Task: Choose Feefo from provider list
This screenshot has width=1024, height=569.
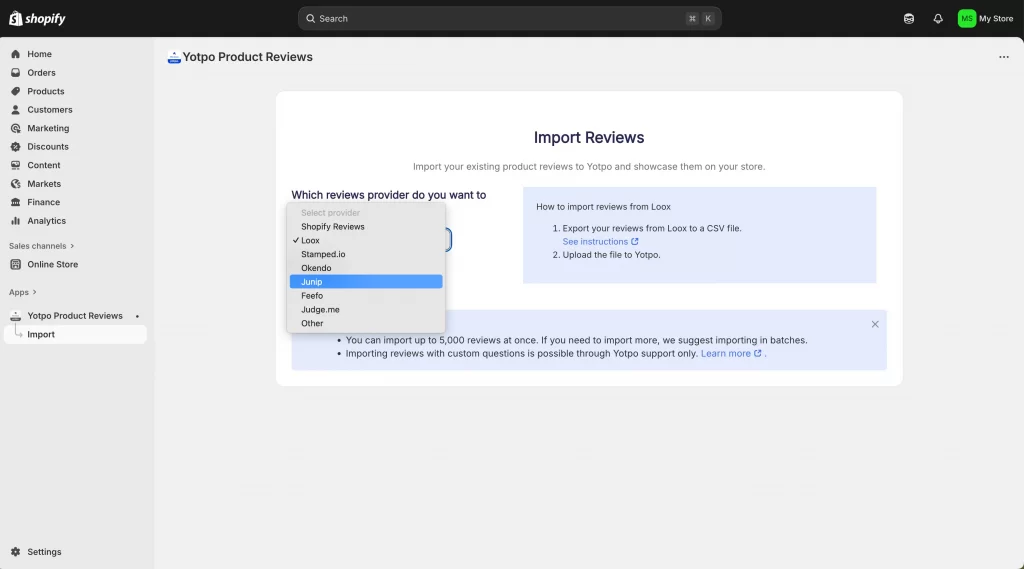Action: click(x=366, y=295)
